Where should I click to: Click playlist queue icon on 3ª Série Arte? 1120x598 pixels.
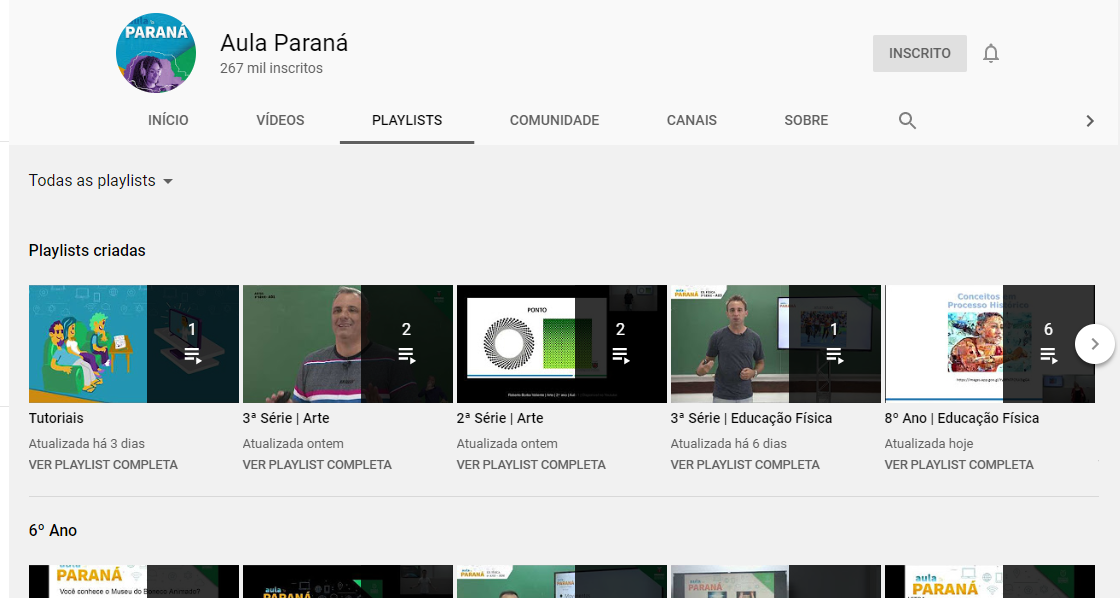pyautogui.click(x=406, y=355)
